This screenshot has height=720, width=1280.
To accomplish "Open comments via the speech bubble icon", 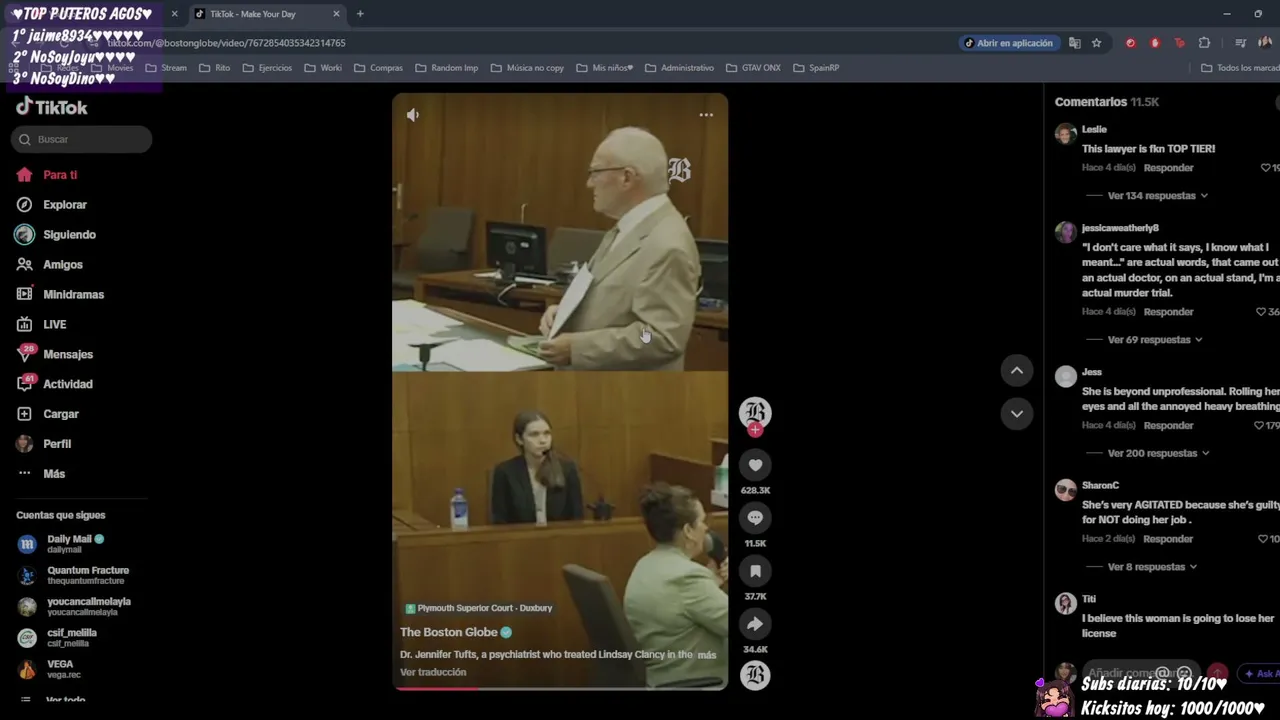I will 755,518.
